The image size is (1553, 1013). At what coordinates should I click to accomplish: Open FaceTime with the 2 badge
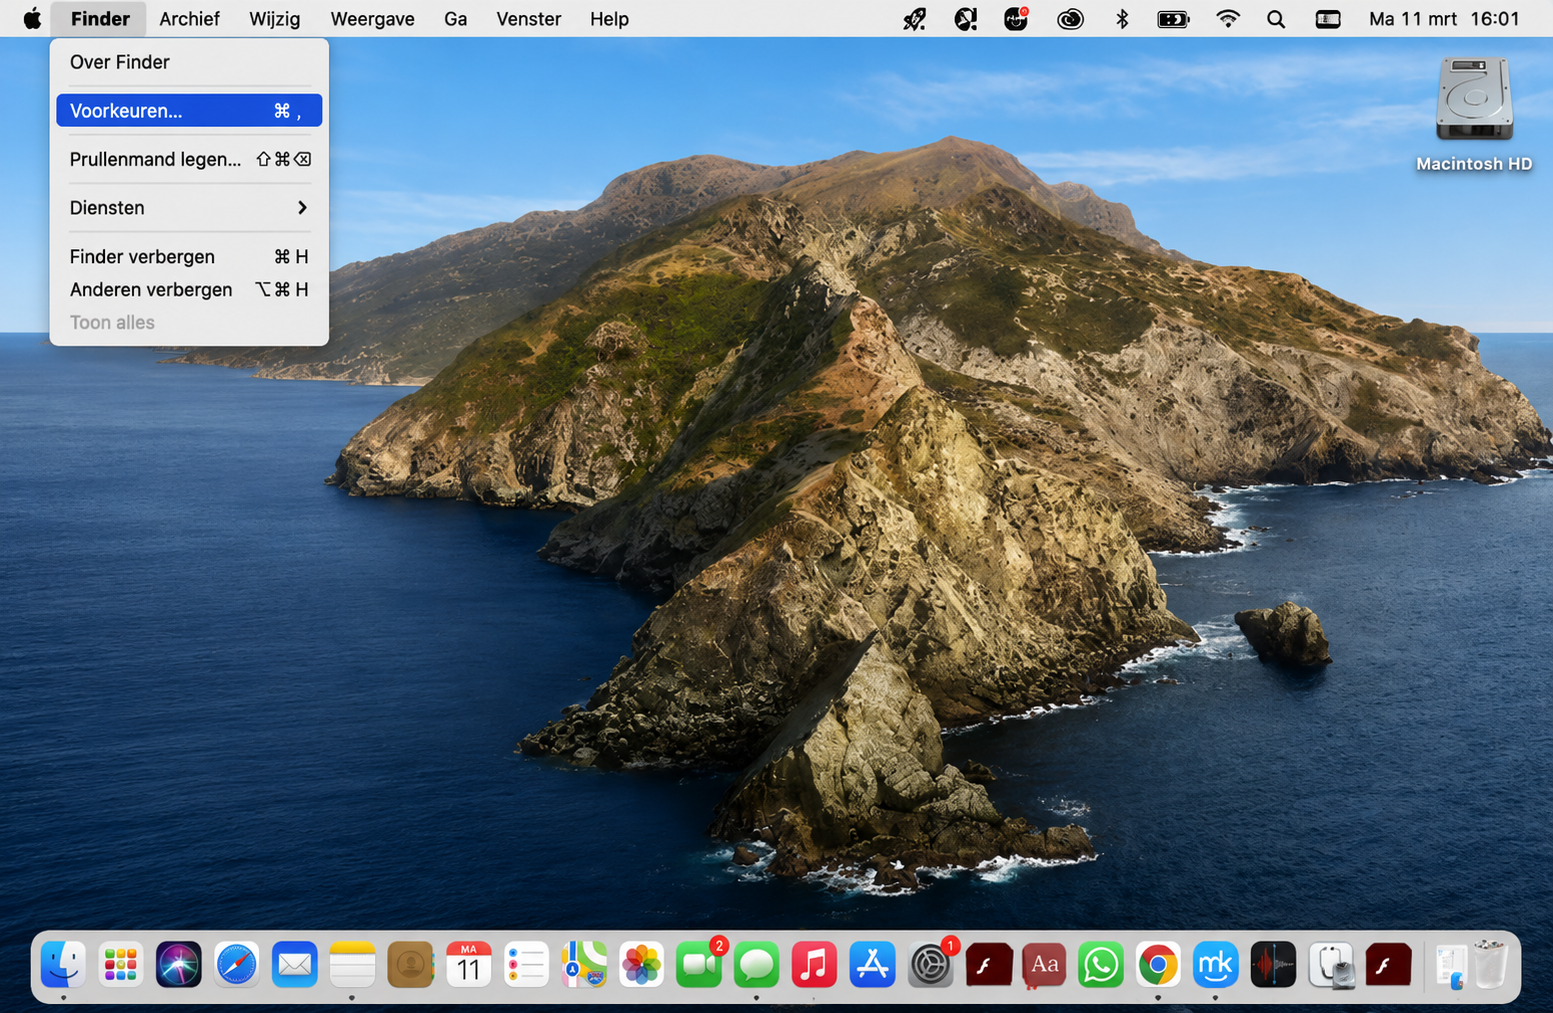pos(699,965)
